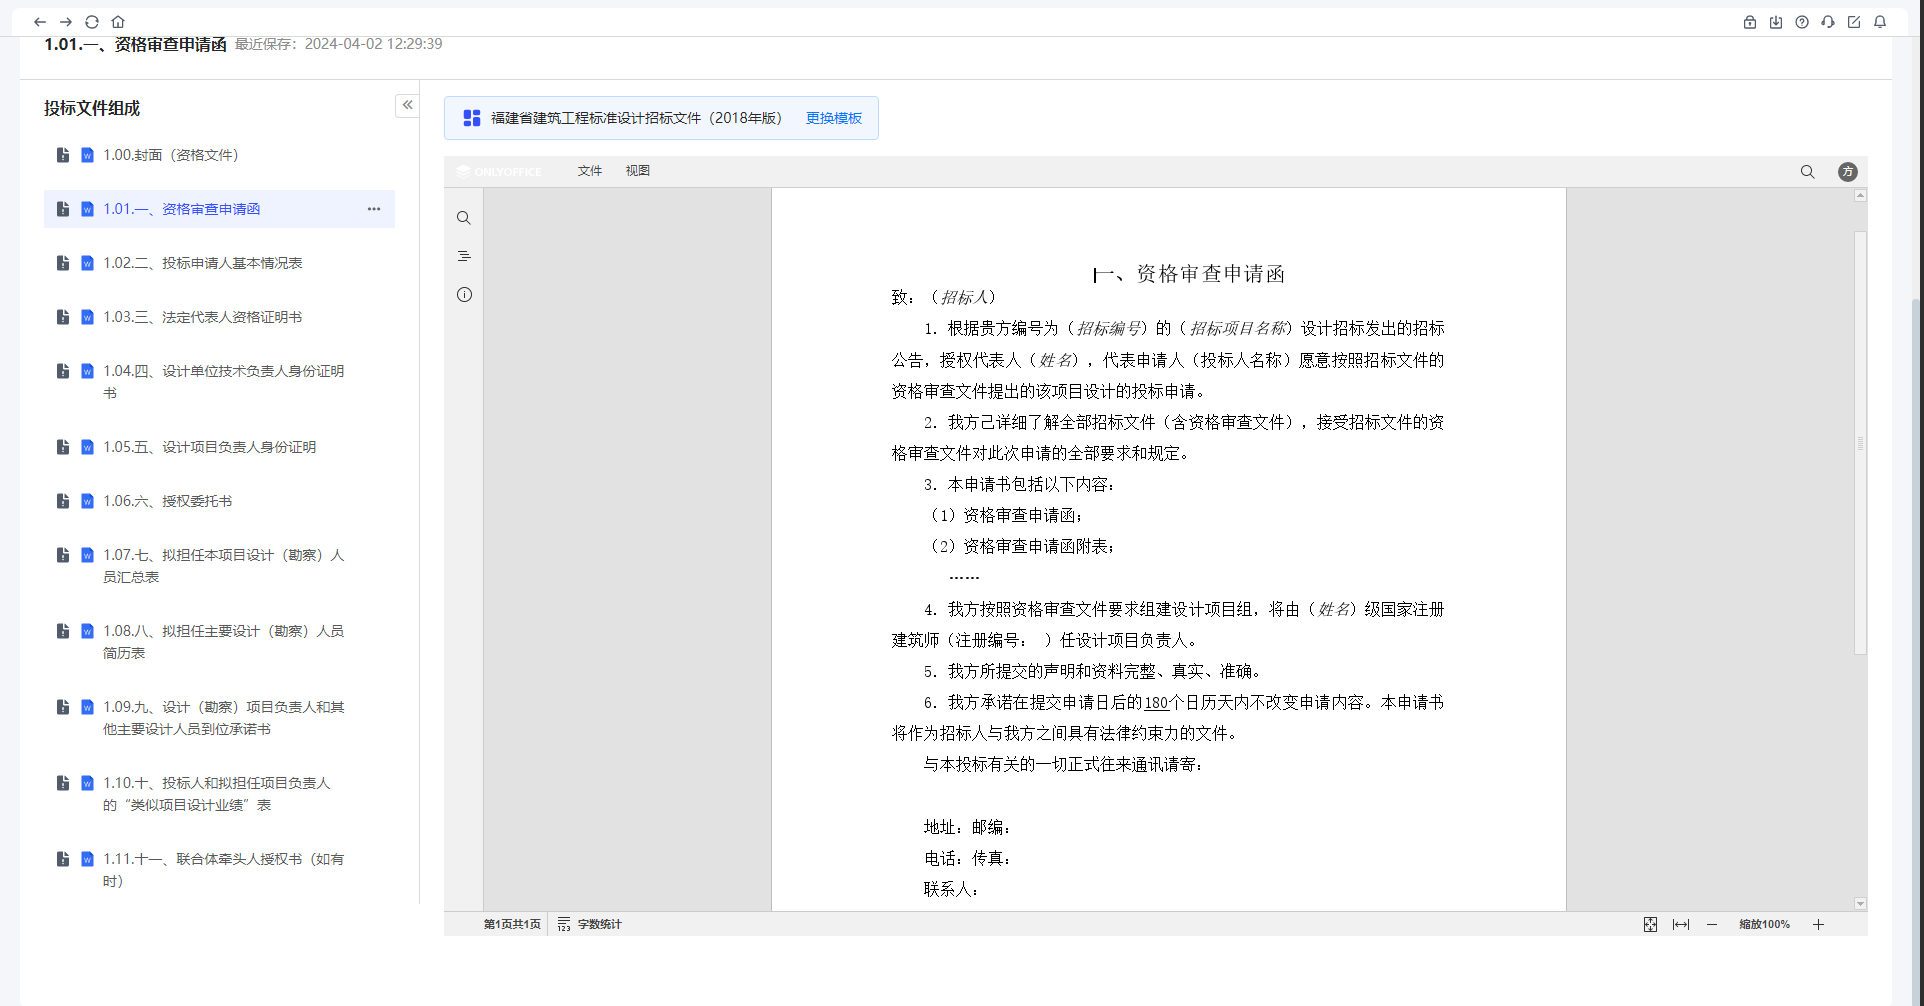Click 更换模板 link
Screen dimensions: 1924x1006
point(834,118)
